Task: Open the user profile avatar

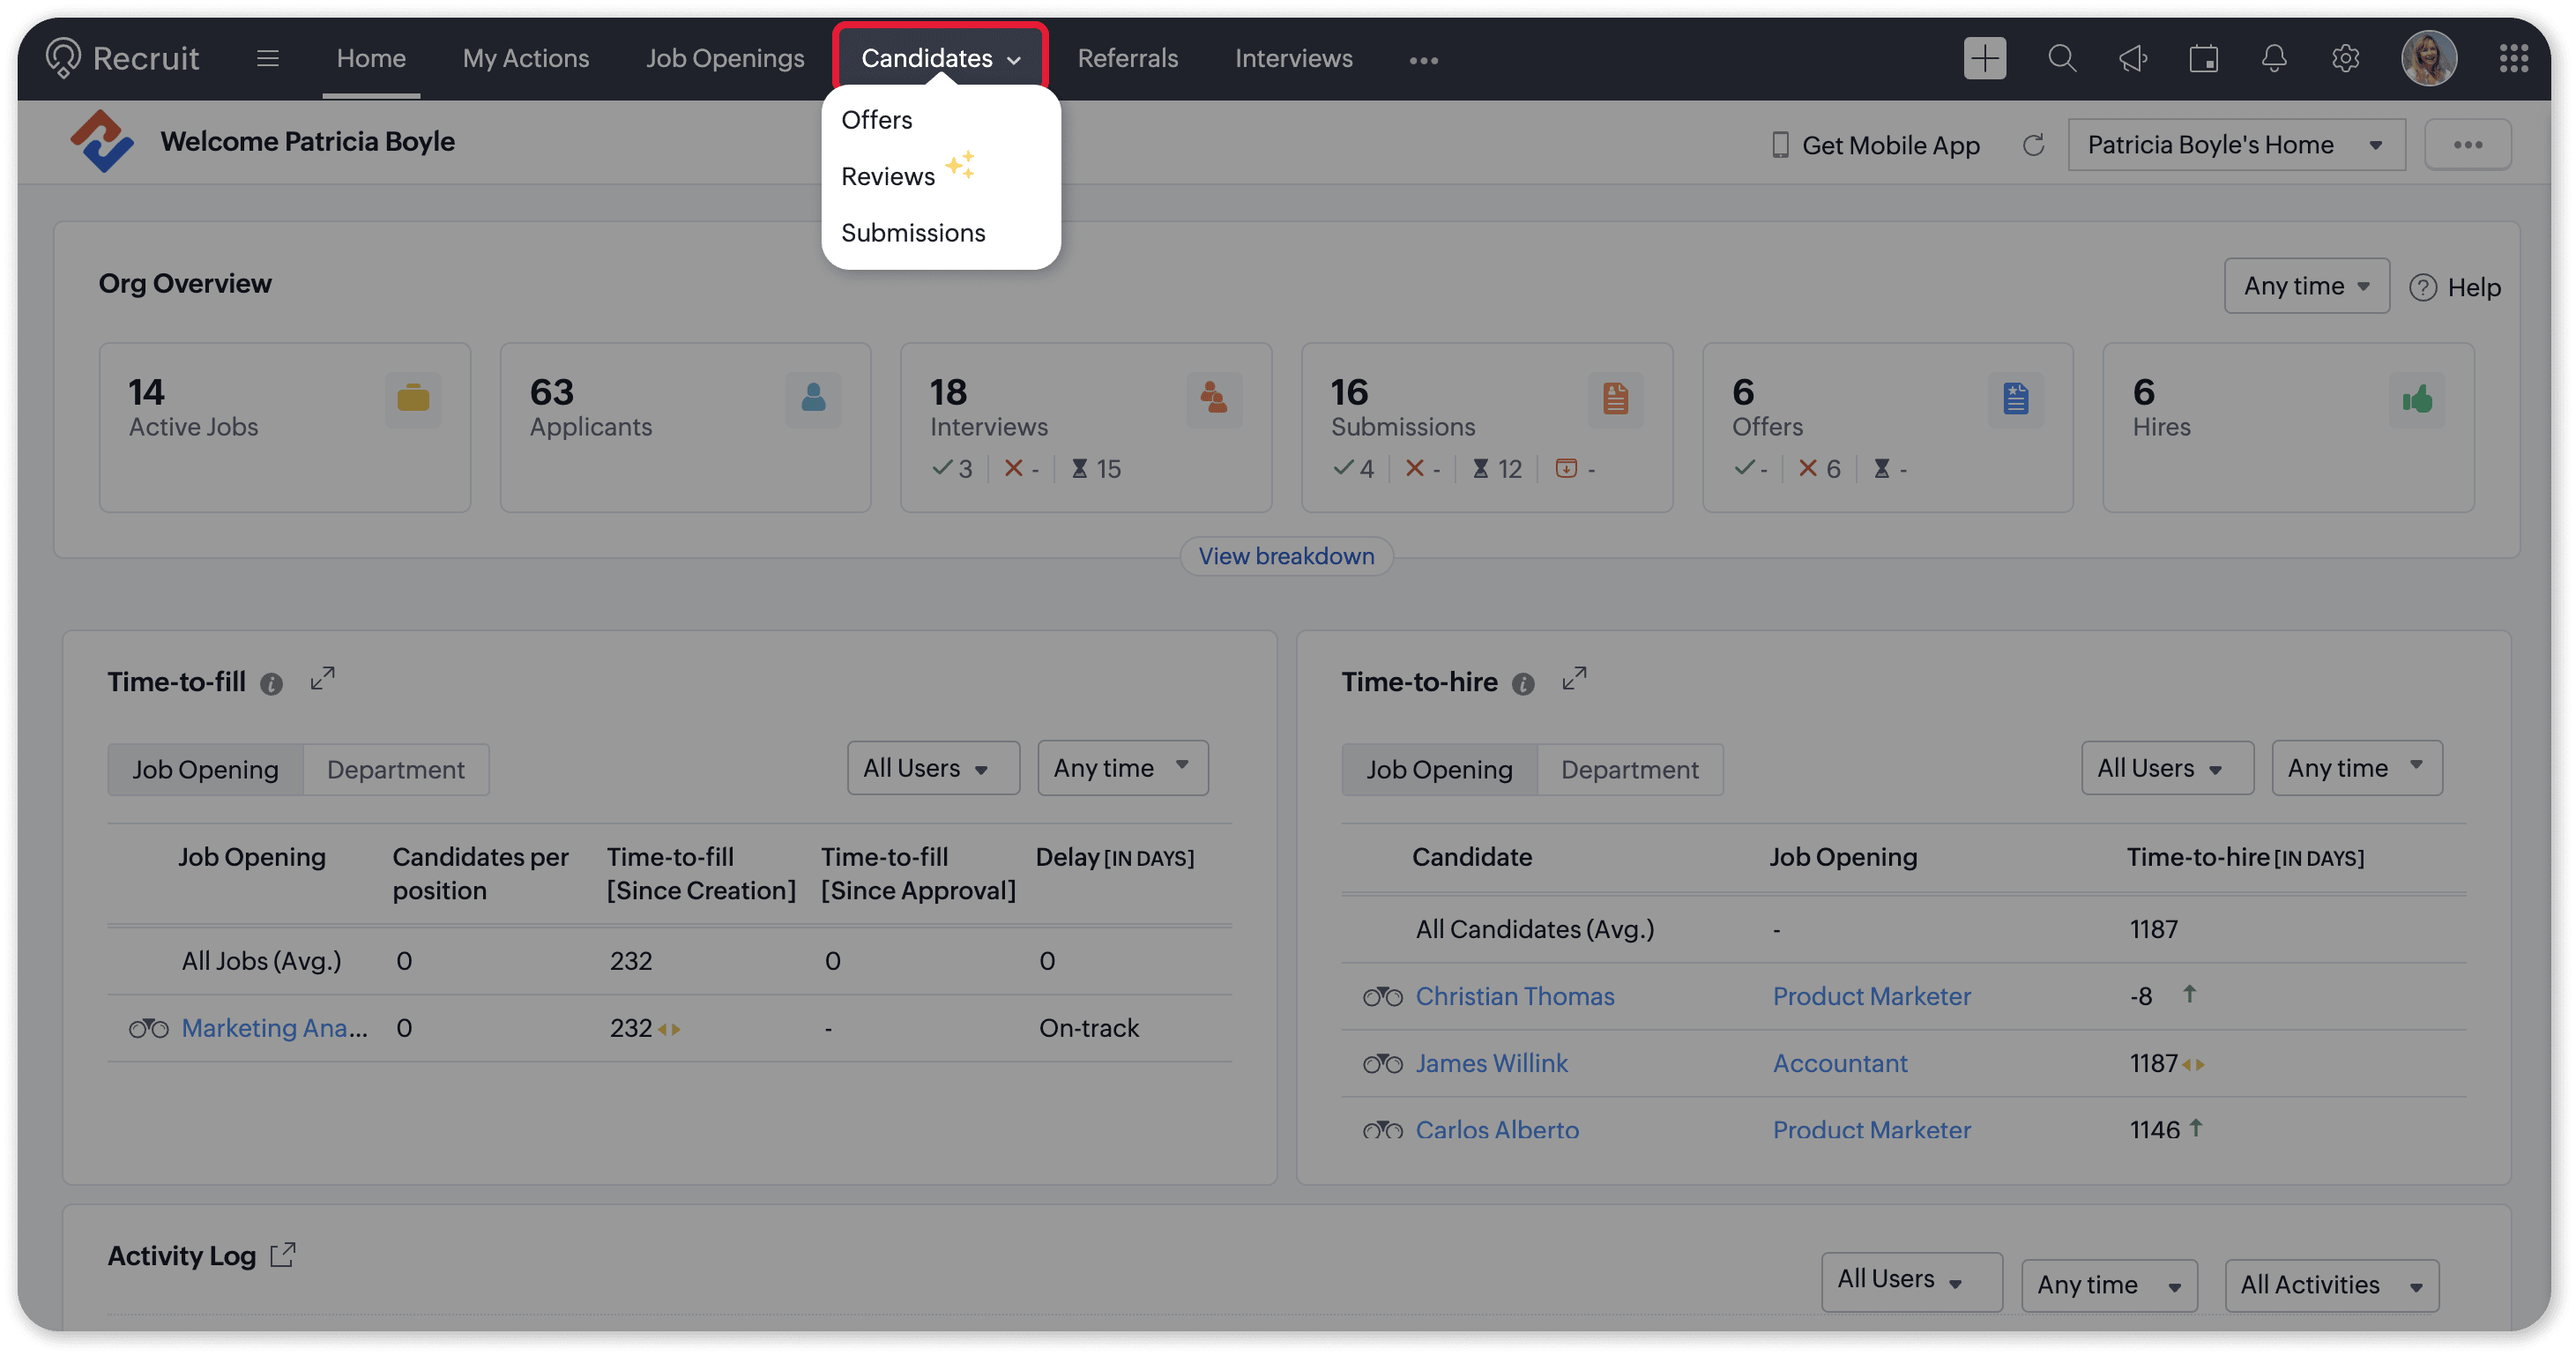Action: (x=2428, y=58)
